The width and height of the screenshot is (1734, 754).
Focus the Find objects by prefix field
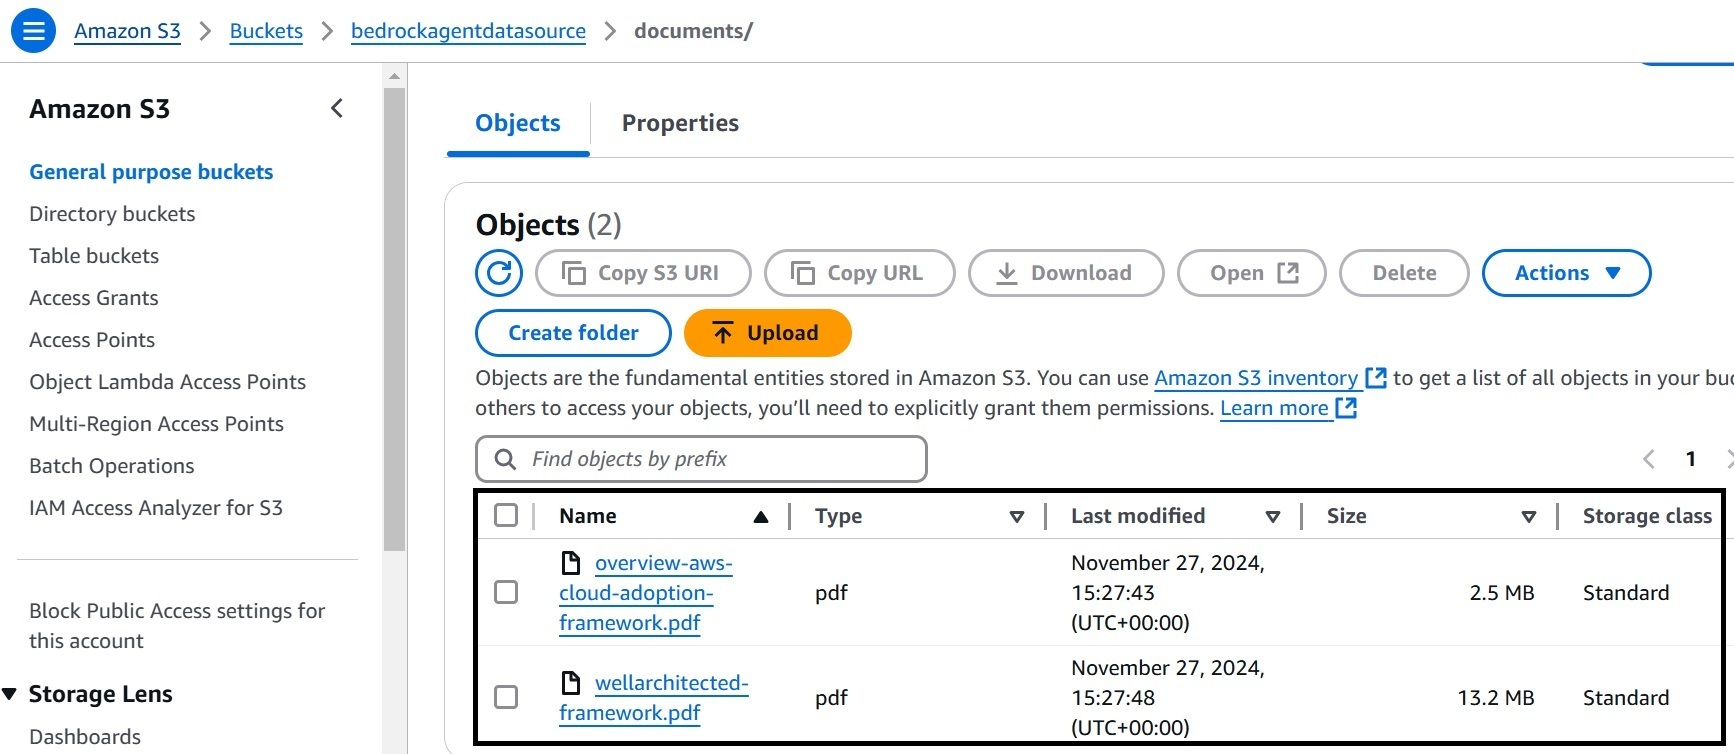tap(701, 459)
